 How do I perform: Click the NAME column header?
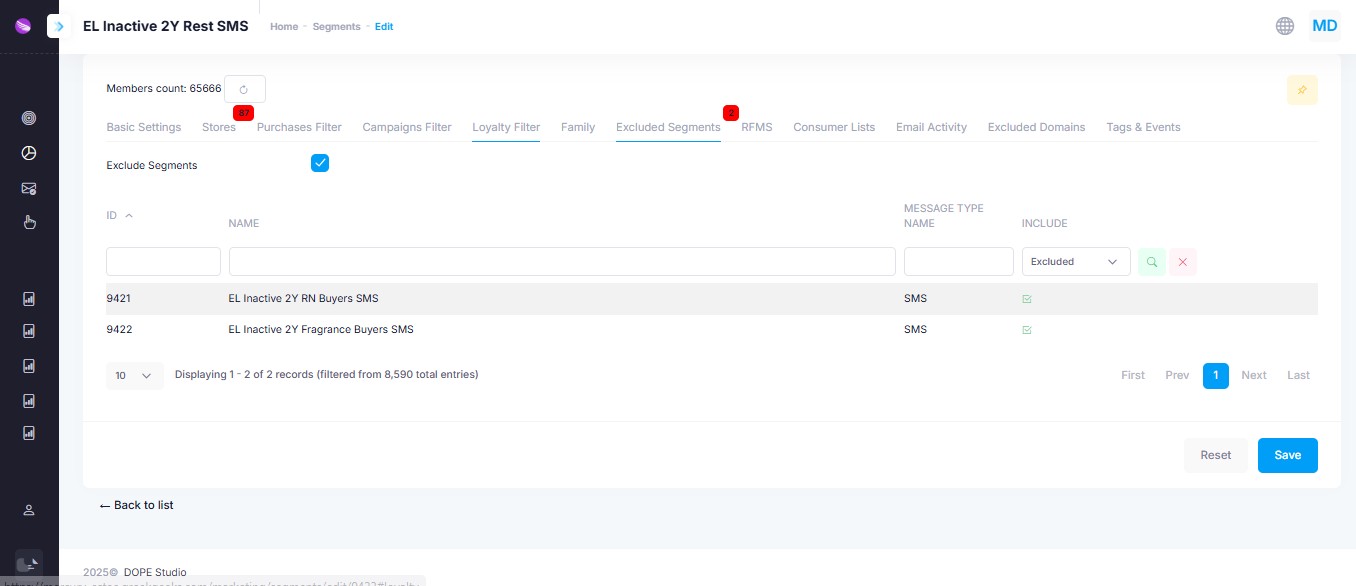(244, 223)
